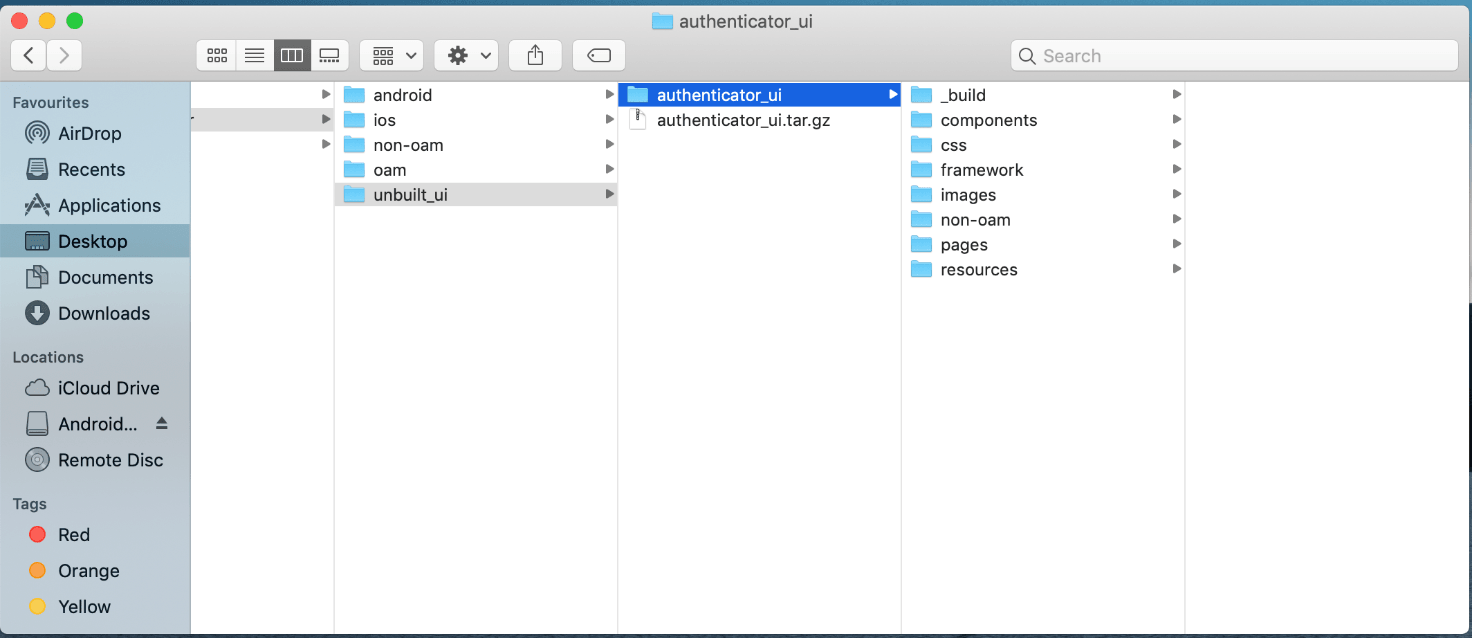Open Documents in the sidebar
Image resolution: width=1472 pixels, height=638 pixels.
[x=94, y=277]
